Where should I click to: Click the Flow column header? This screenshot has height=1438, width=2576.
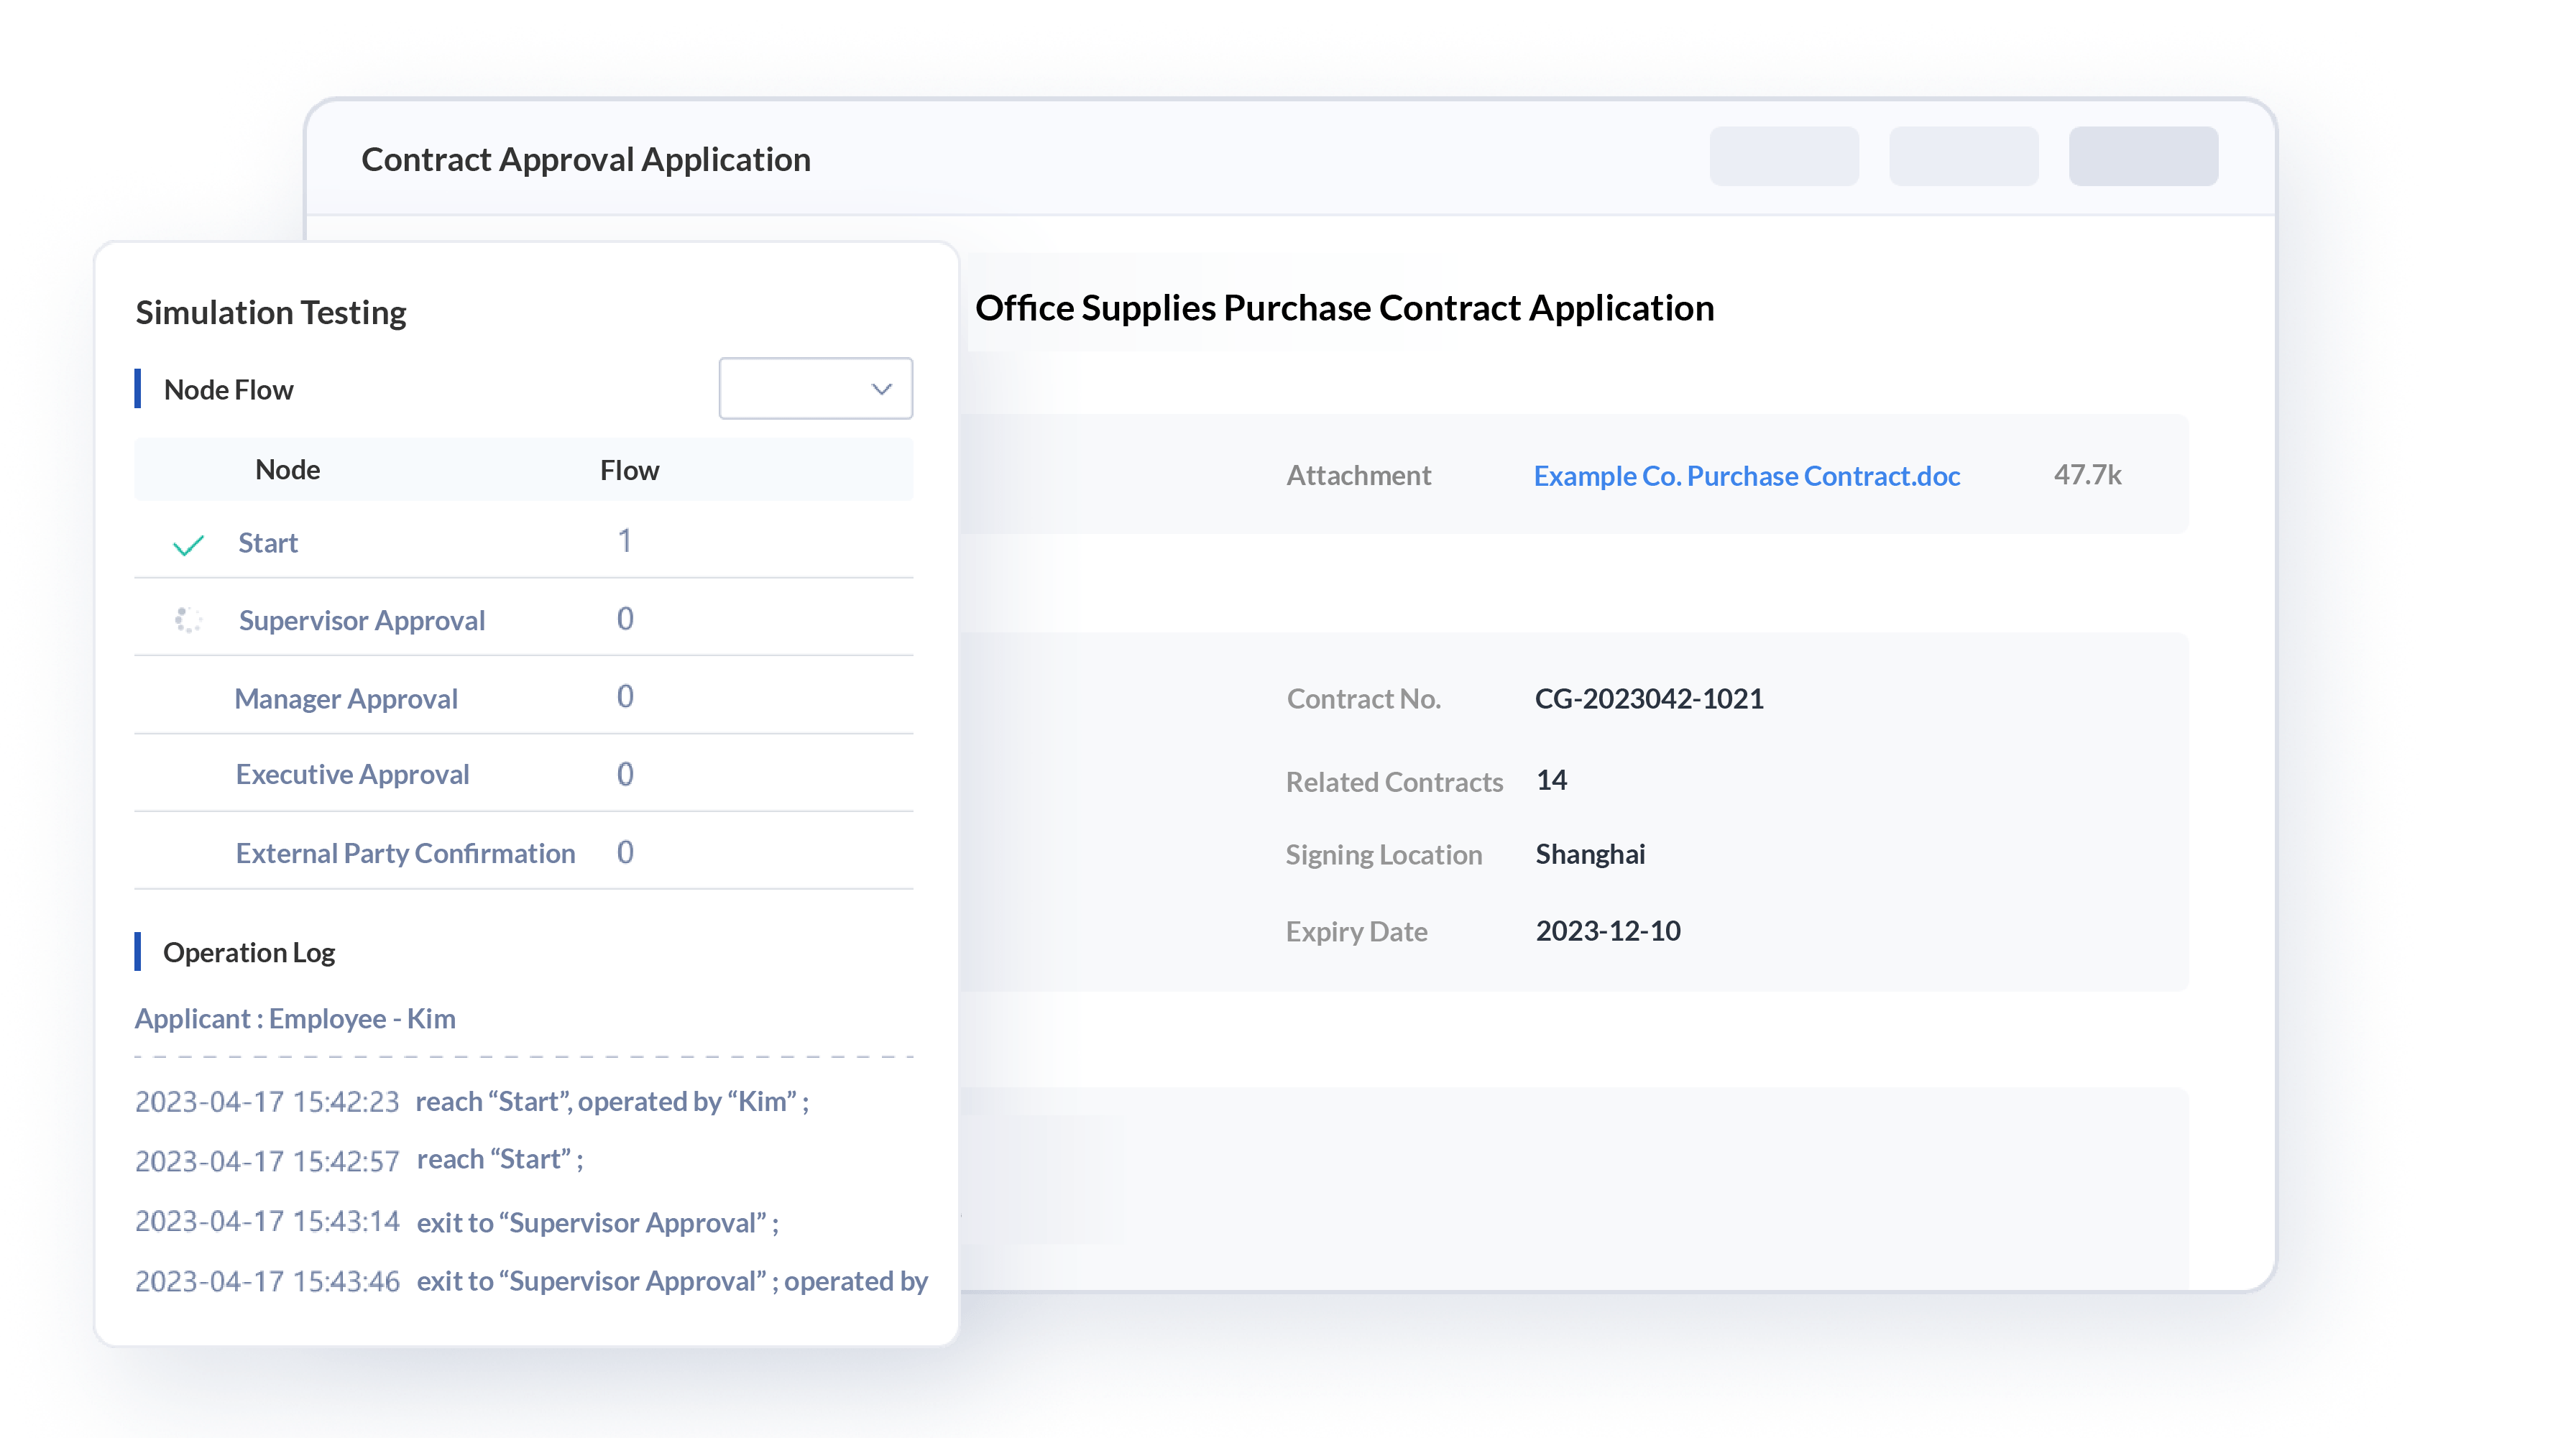[x=629, y=470]
